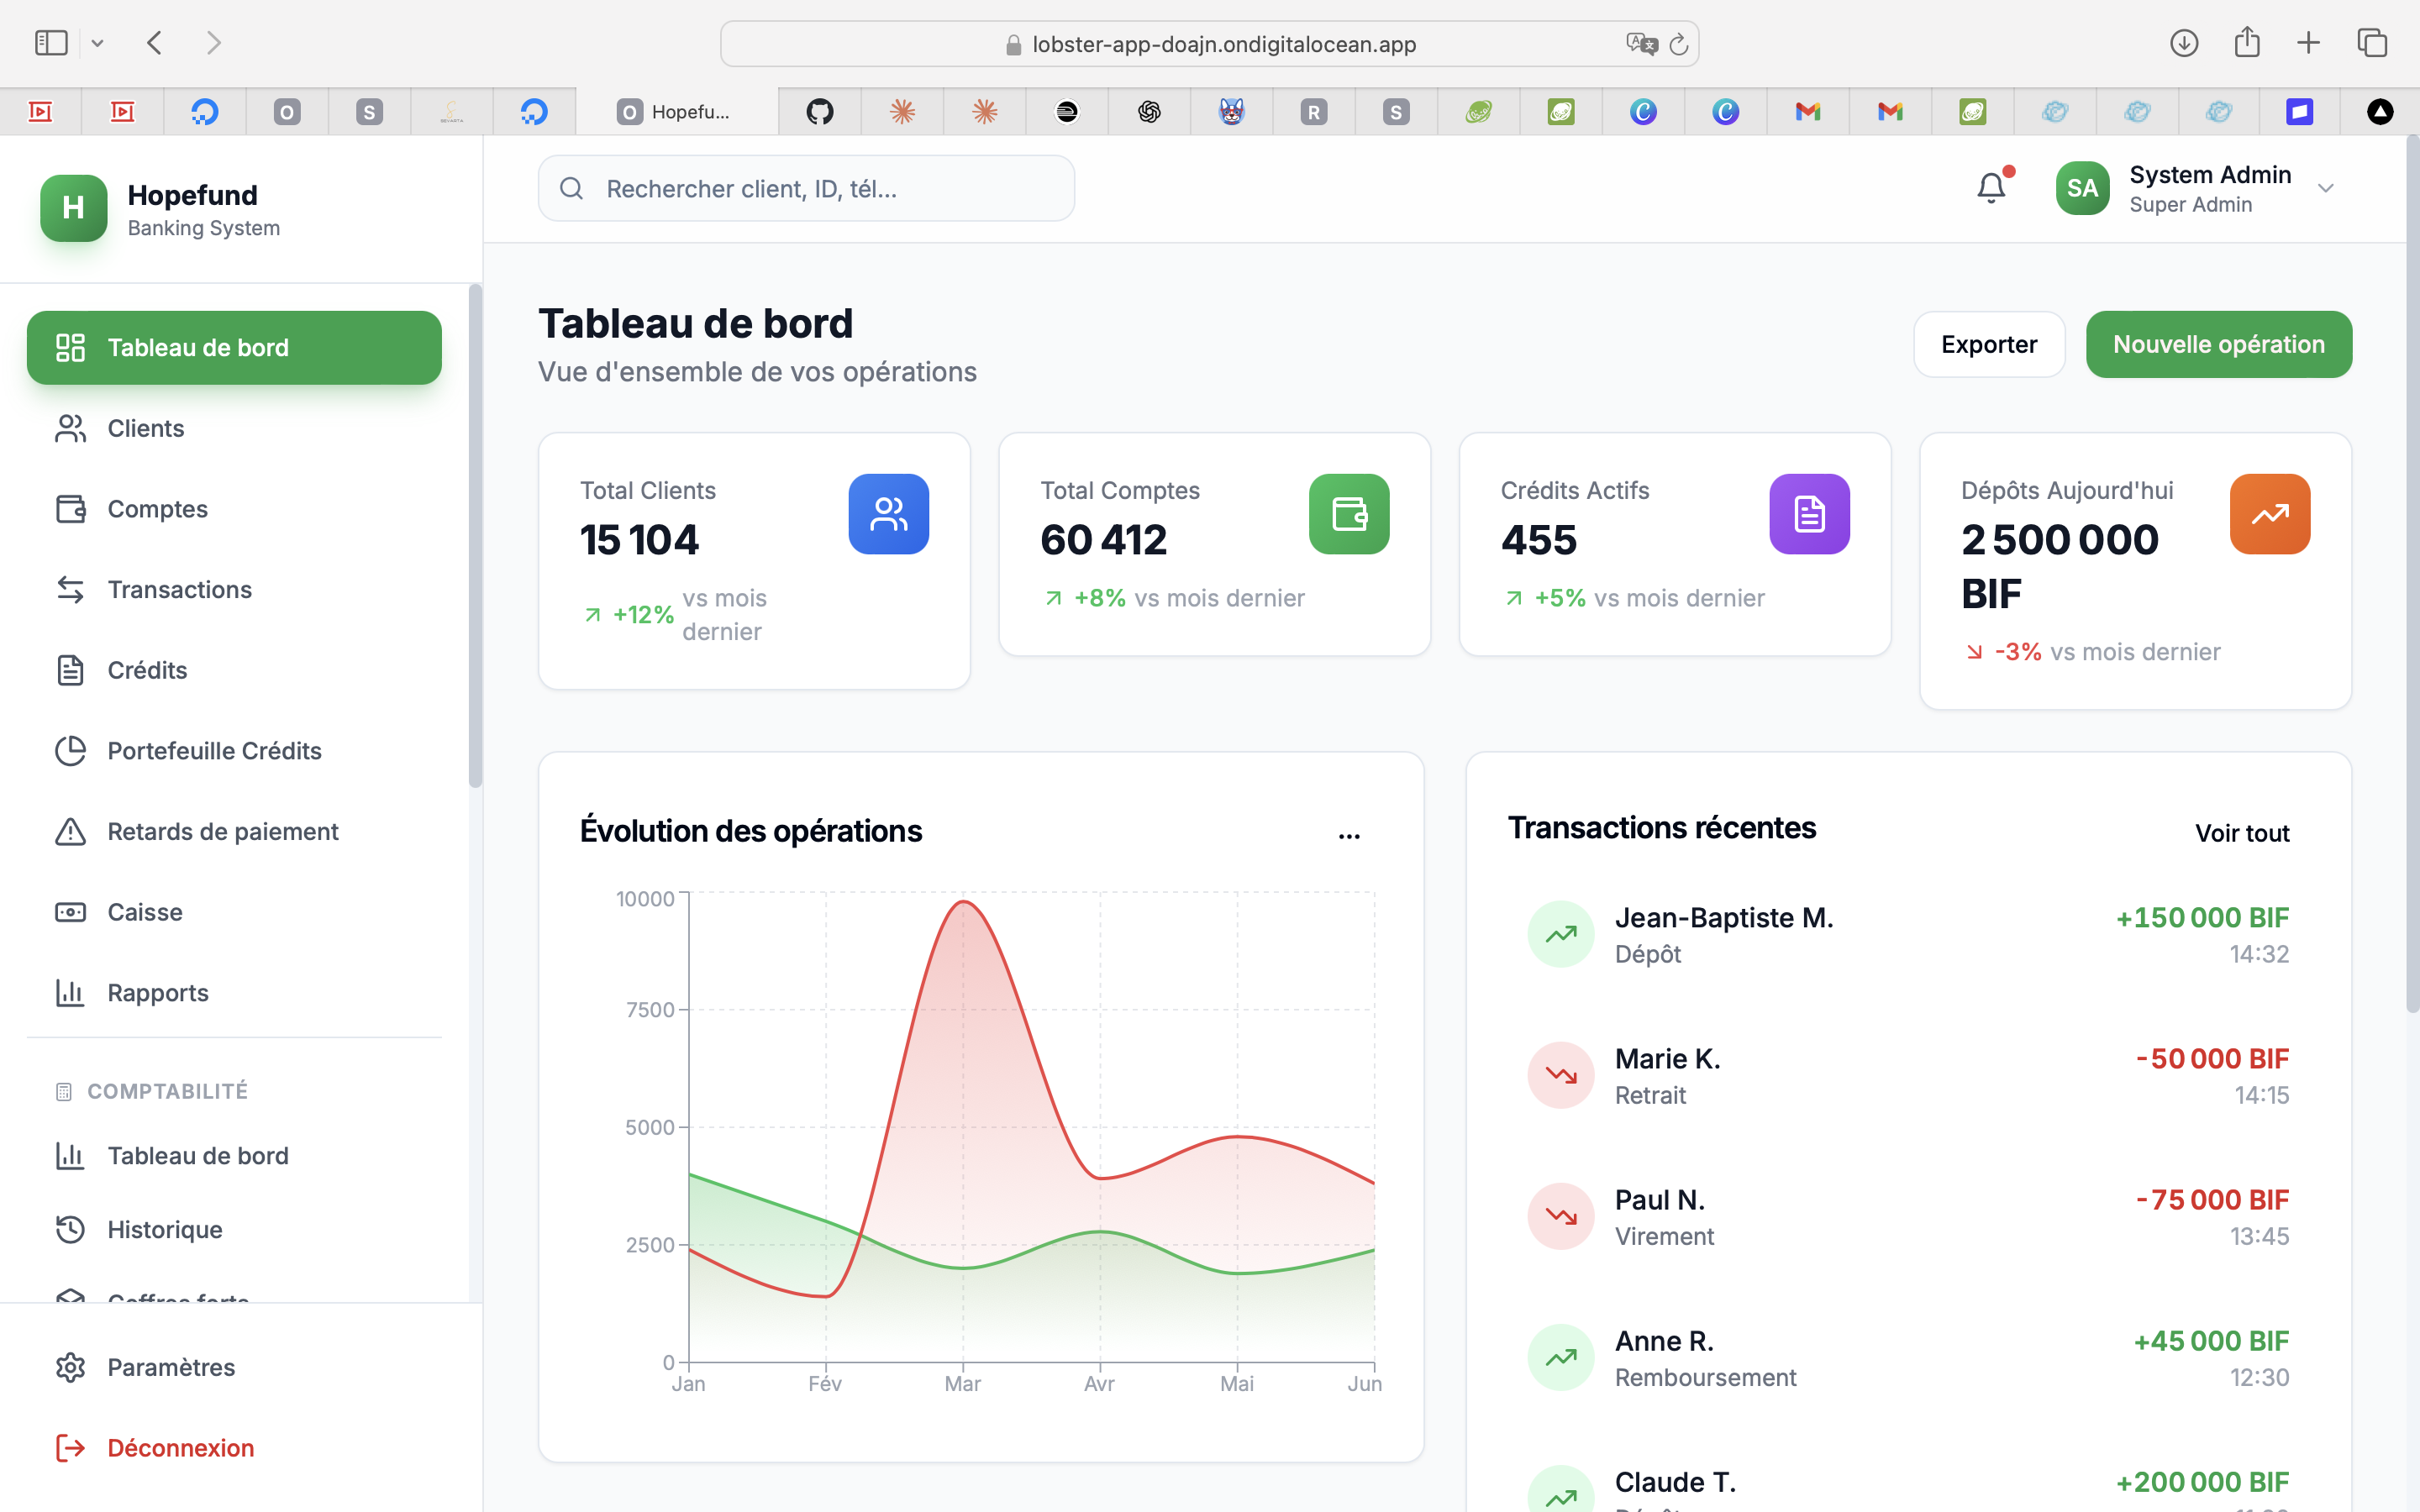This screenshot has height=1512, width=2420.
Task: Select Retards de paiement warning icon
Action: click(70, 831)
